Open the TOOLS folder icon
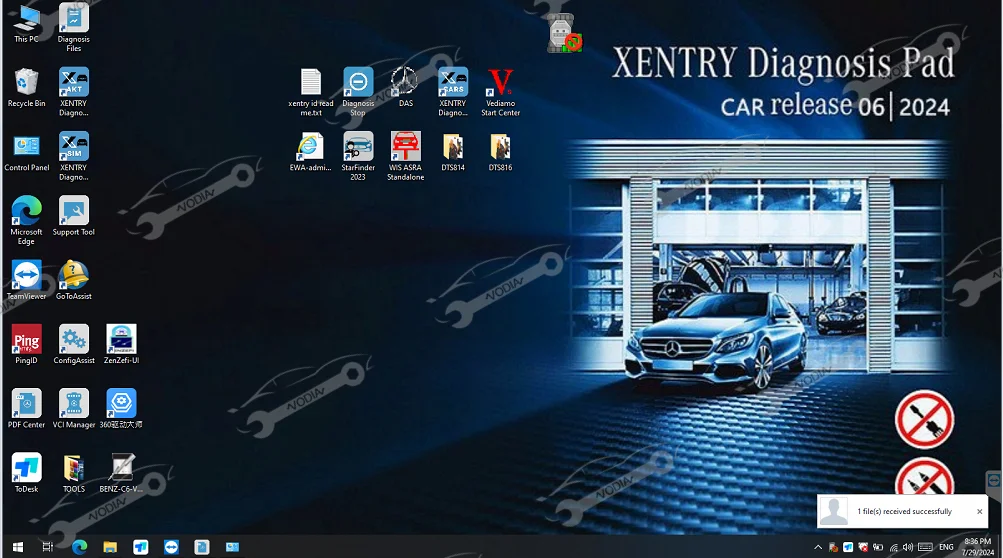 click(x=74, y=473)
